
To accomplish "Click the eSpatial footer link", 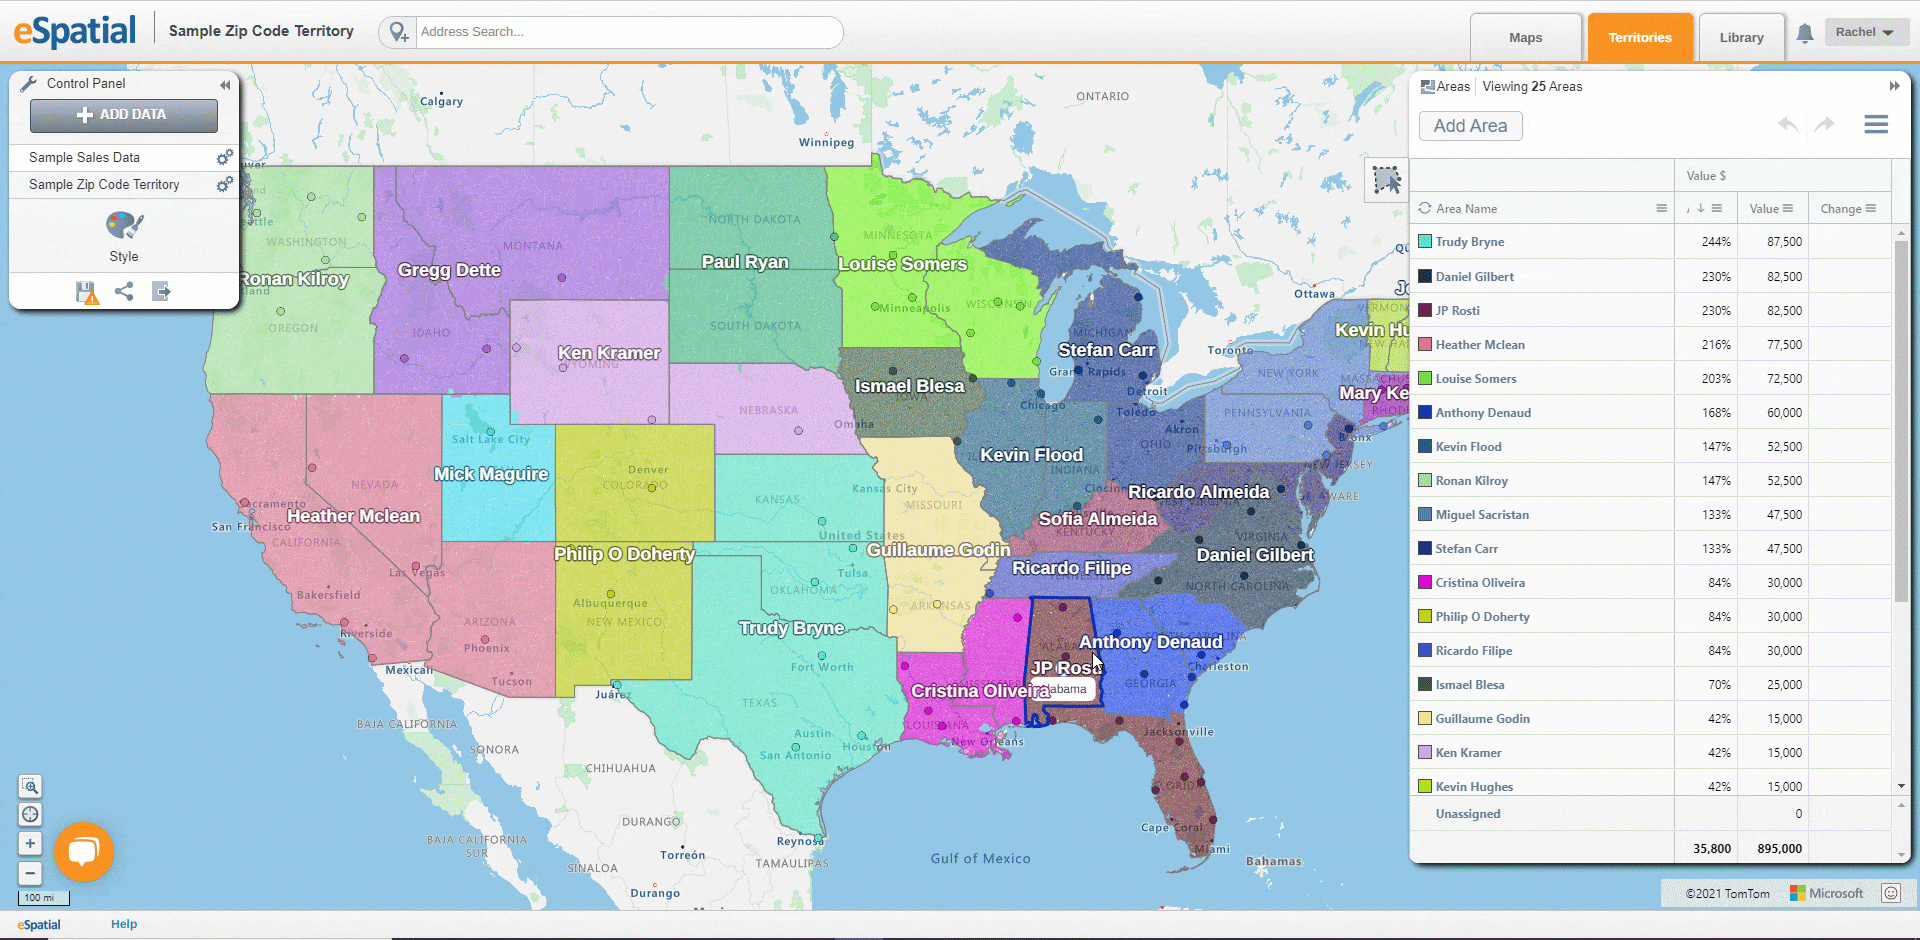I will point(39,925).
